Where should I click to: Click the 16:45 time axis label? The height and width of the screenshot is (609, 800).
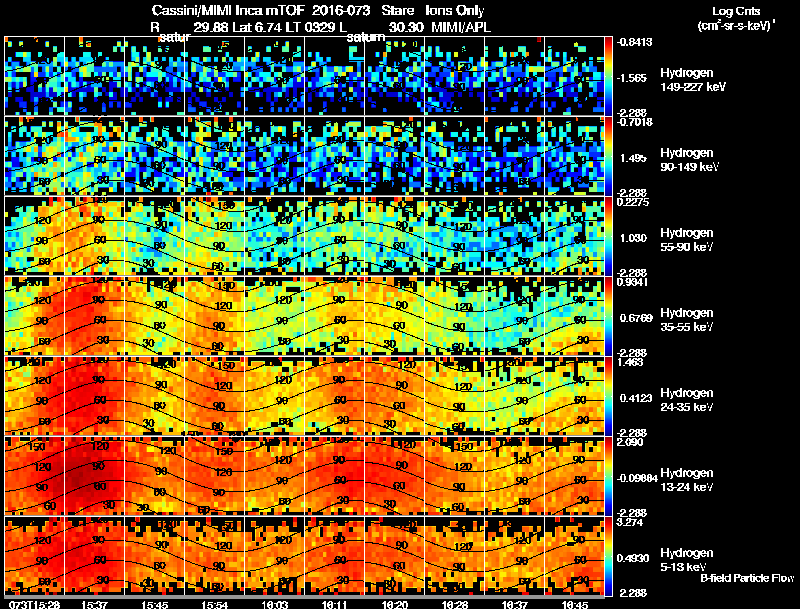574,604
